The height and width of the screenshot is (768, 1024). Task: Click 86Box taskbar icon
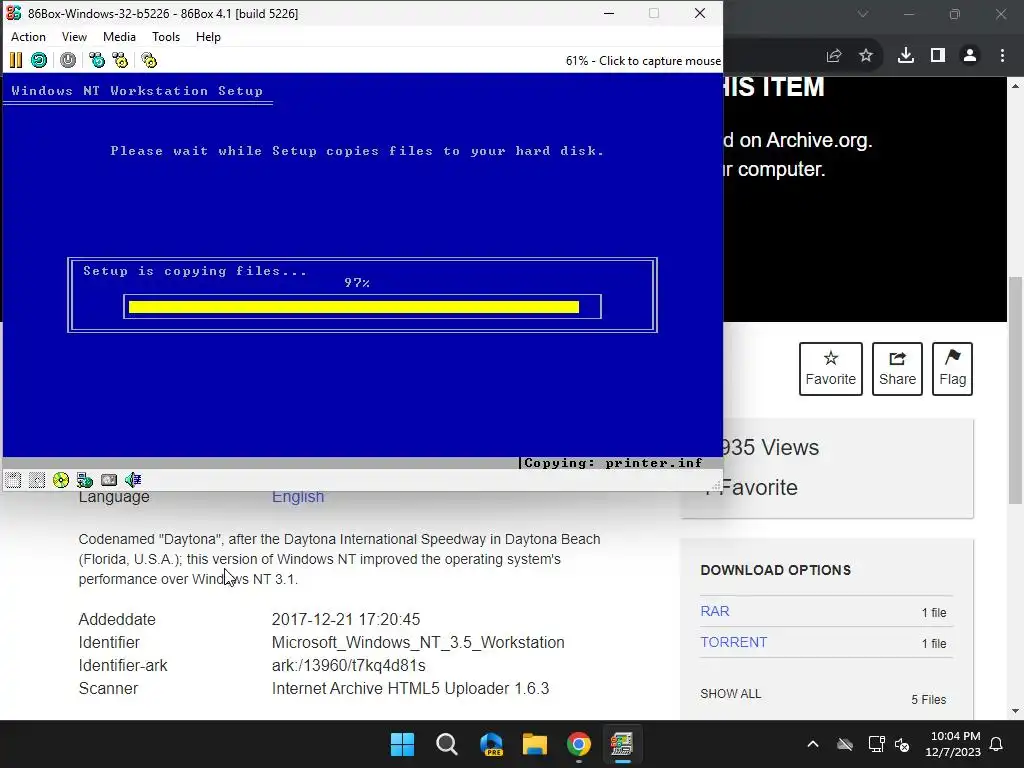[x=622, y=744]
